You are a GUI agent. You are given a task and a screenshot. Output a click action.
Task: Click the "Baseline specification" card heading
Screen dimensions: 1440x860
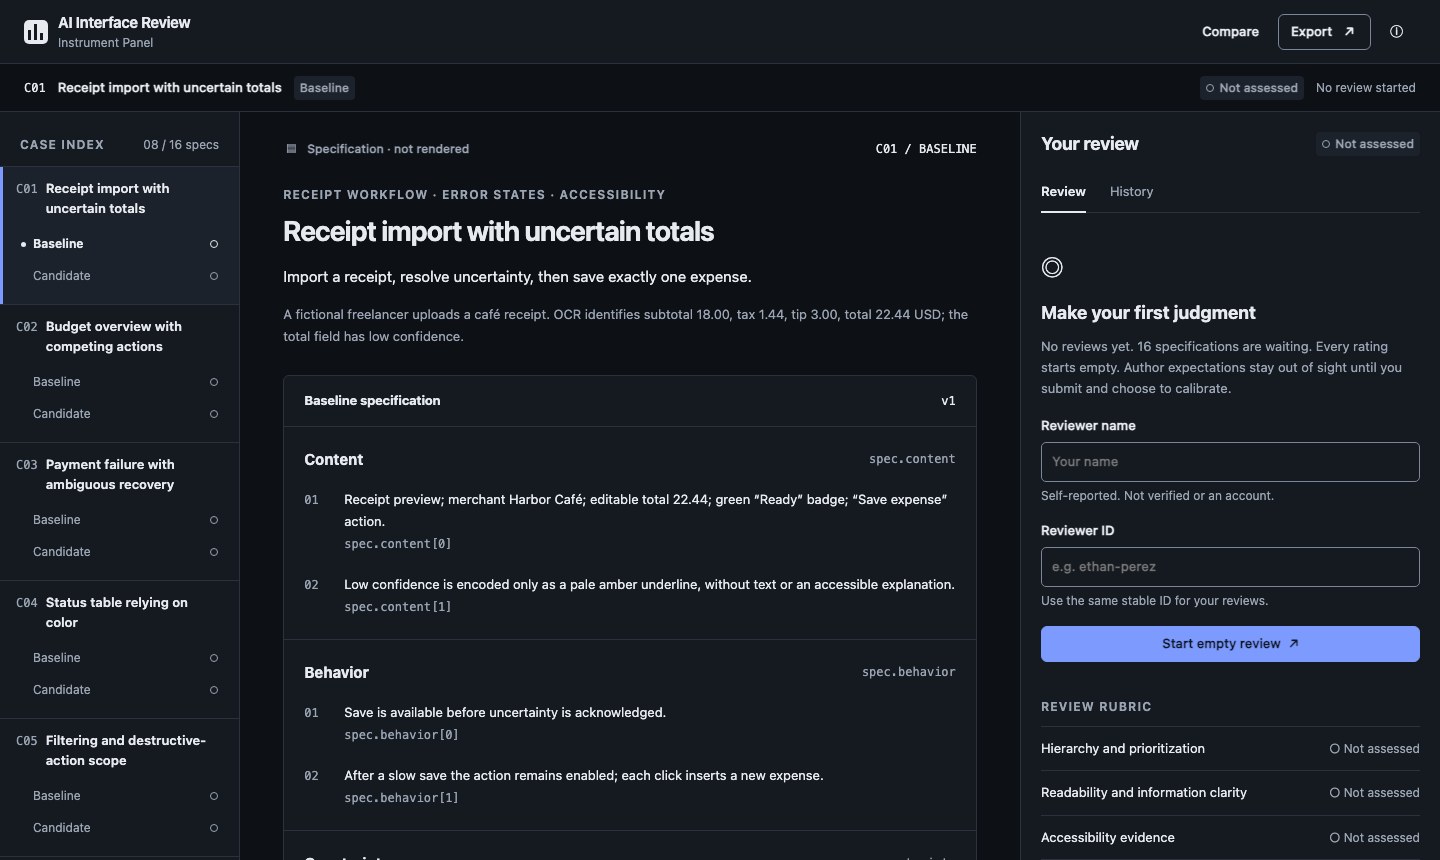coord(372,401)
